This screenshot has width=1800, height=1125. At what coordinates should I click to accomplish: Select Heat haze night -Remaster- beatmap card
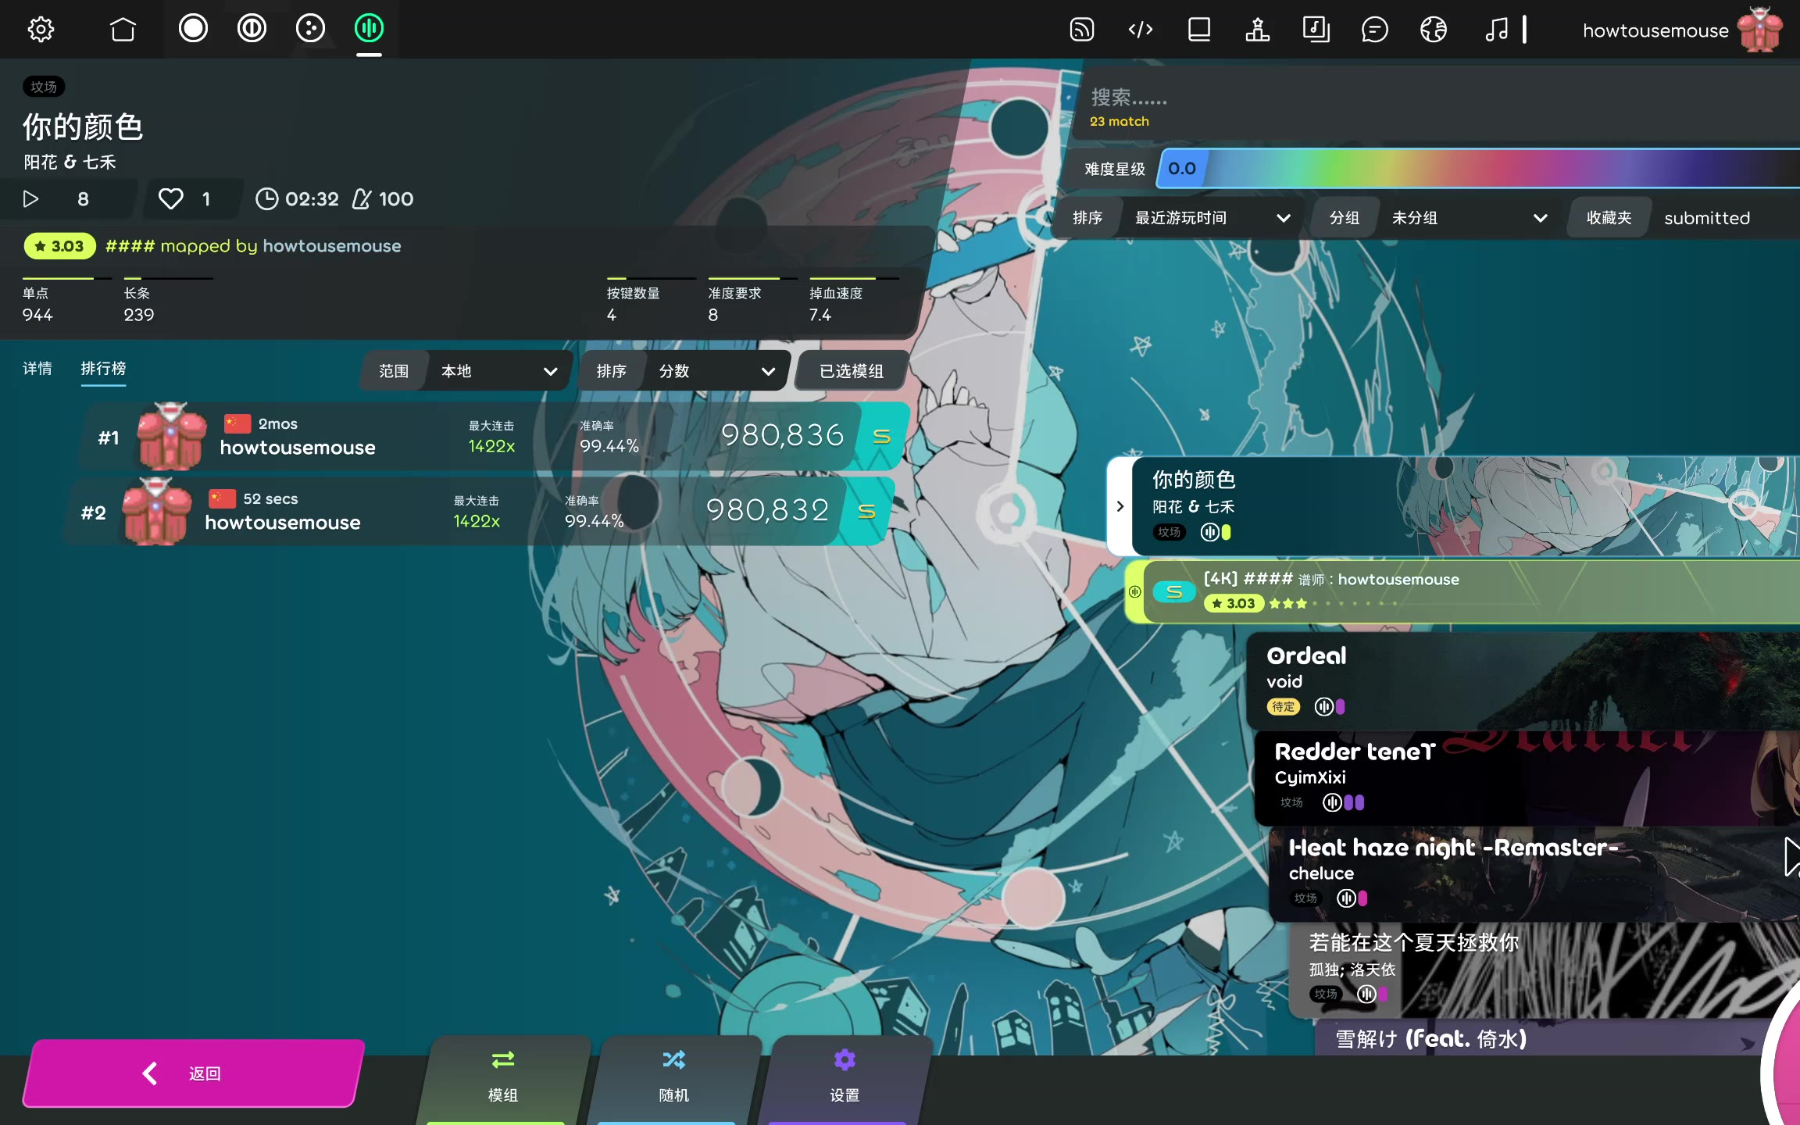(x=1534, y=873)
